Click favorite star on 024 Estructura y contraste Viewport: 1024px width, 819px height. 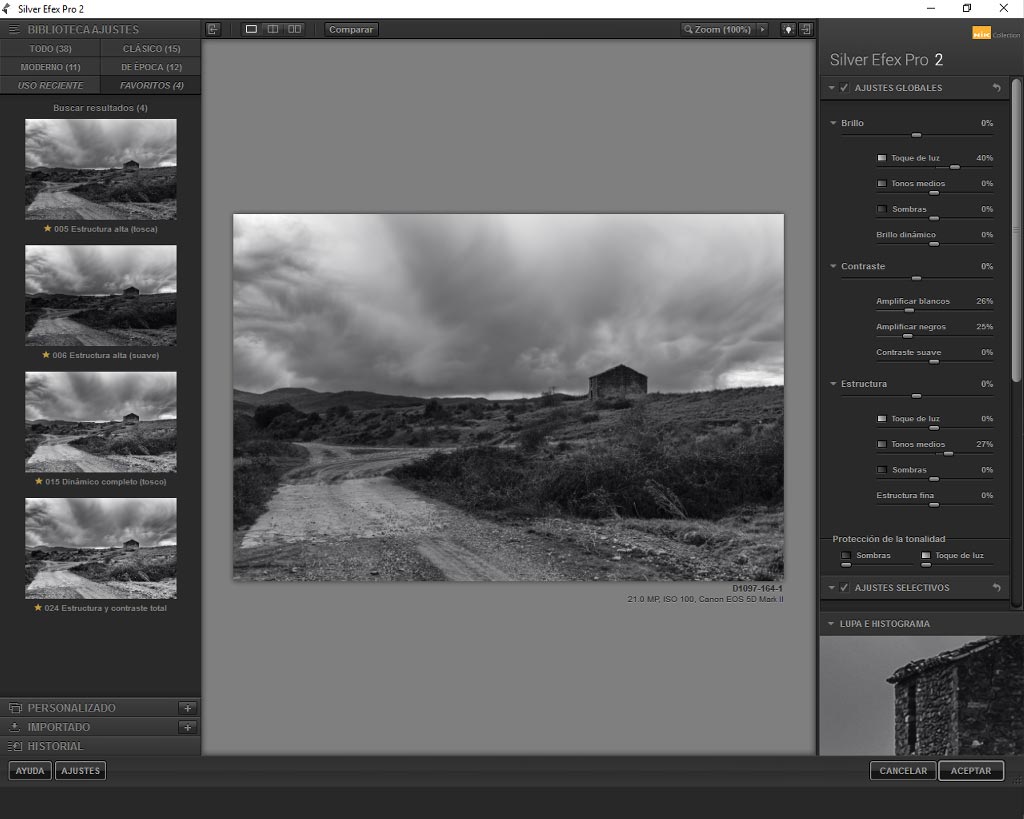pos(38,607)
